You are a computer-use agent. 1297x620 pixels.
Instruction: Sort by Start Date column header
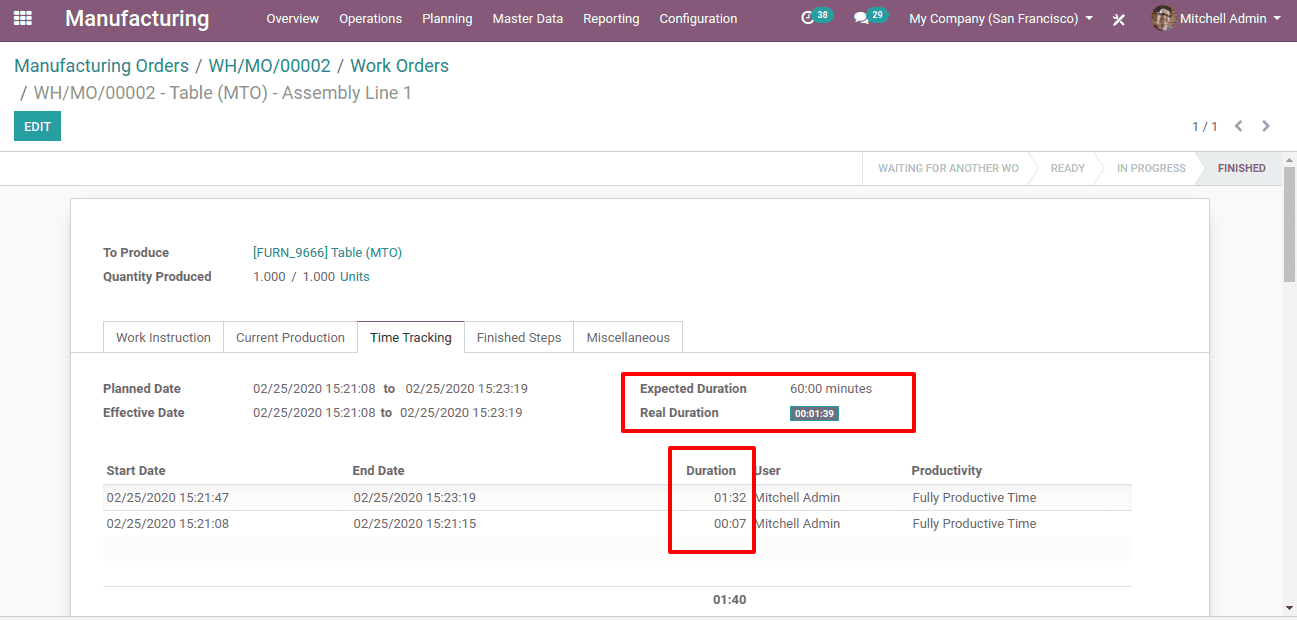tap(136, 470)
